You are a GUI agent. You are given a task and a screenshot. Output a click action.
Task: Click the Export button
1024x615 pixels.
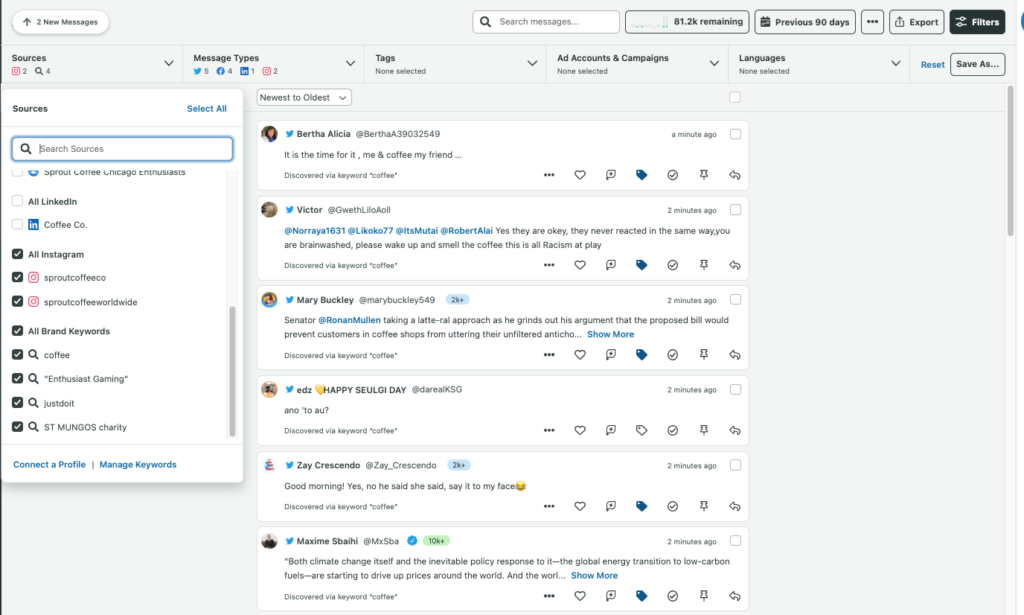pos(916,22)
